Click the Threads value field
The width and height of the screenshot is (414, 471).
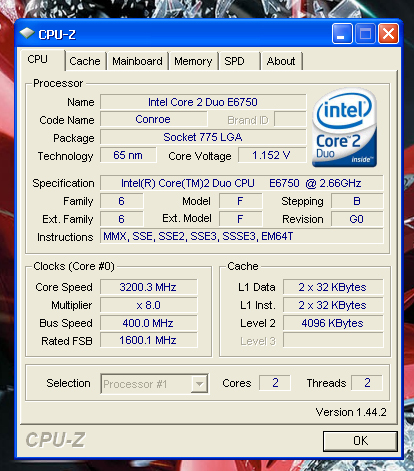367,383
